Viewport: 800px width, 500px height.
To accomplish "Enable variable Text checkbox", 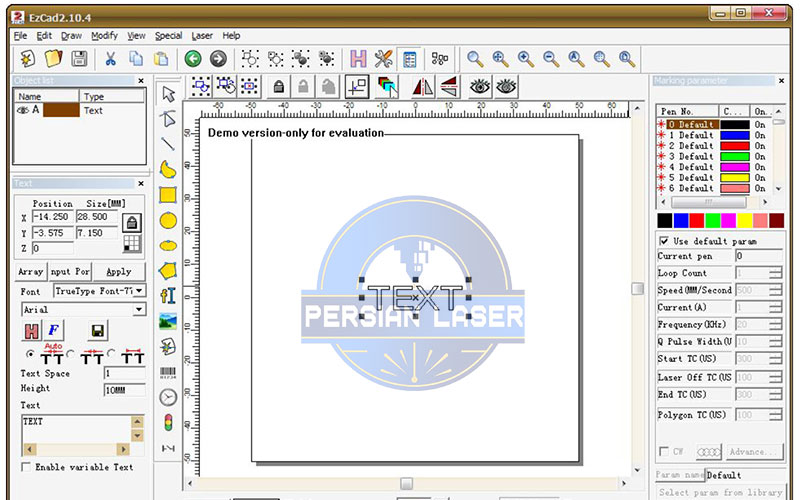I will point(26,466).
